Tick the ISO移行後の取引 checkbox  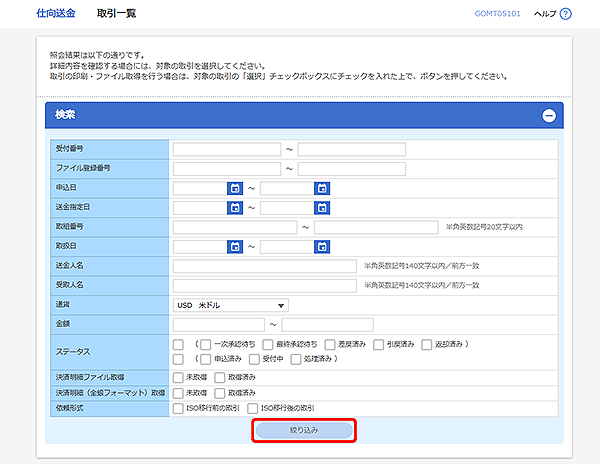[x=253, y=409]
